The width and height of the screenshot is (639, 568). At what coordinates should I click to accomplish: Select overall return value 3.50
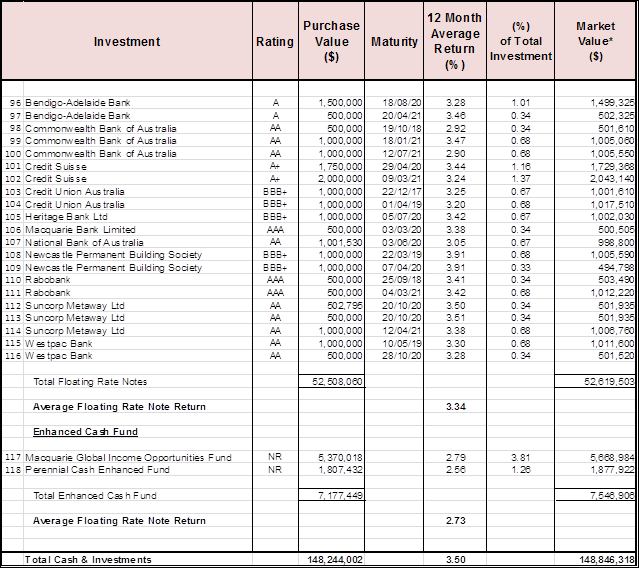[x=456, y=560]
